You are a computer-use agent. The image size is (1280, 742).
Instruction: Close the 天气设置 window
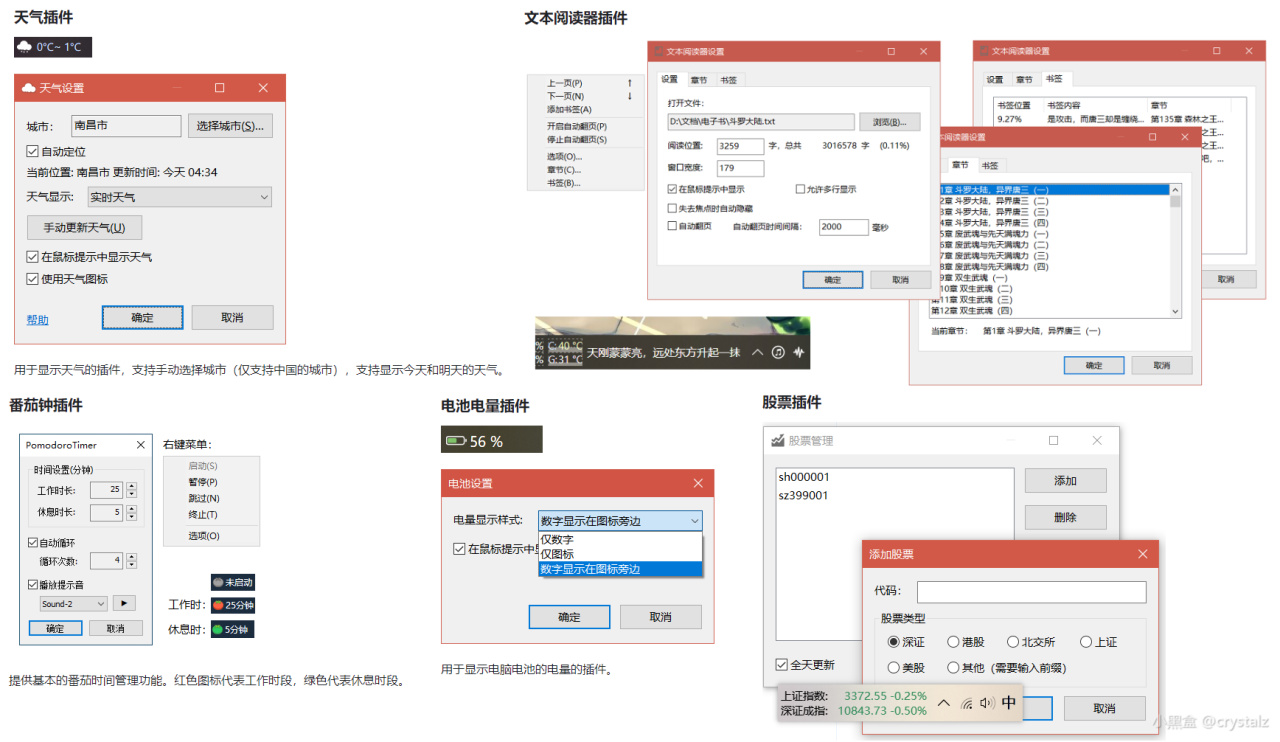[263, 88]
